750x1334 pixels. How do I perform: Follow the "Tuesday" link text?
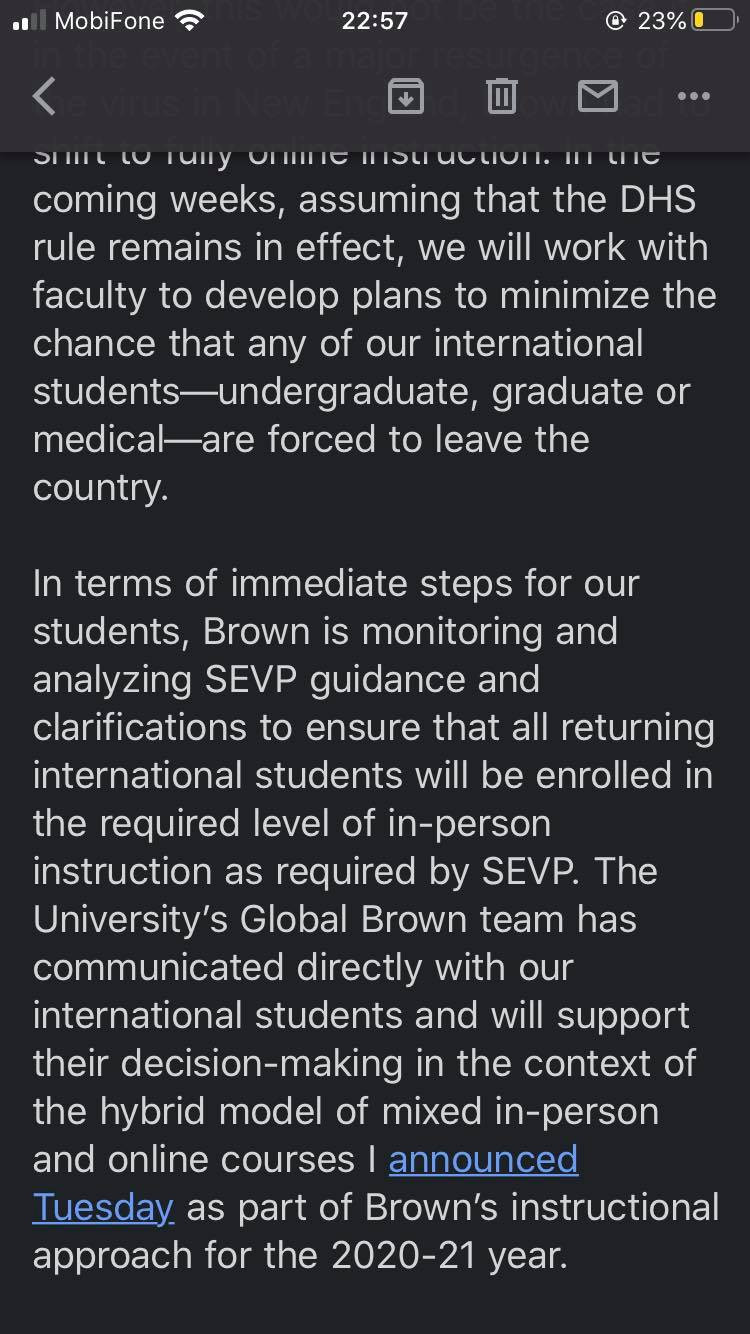103,1207
